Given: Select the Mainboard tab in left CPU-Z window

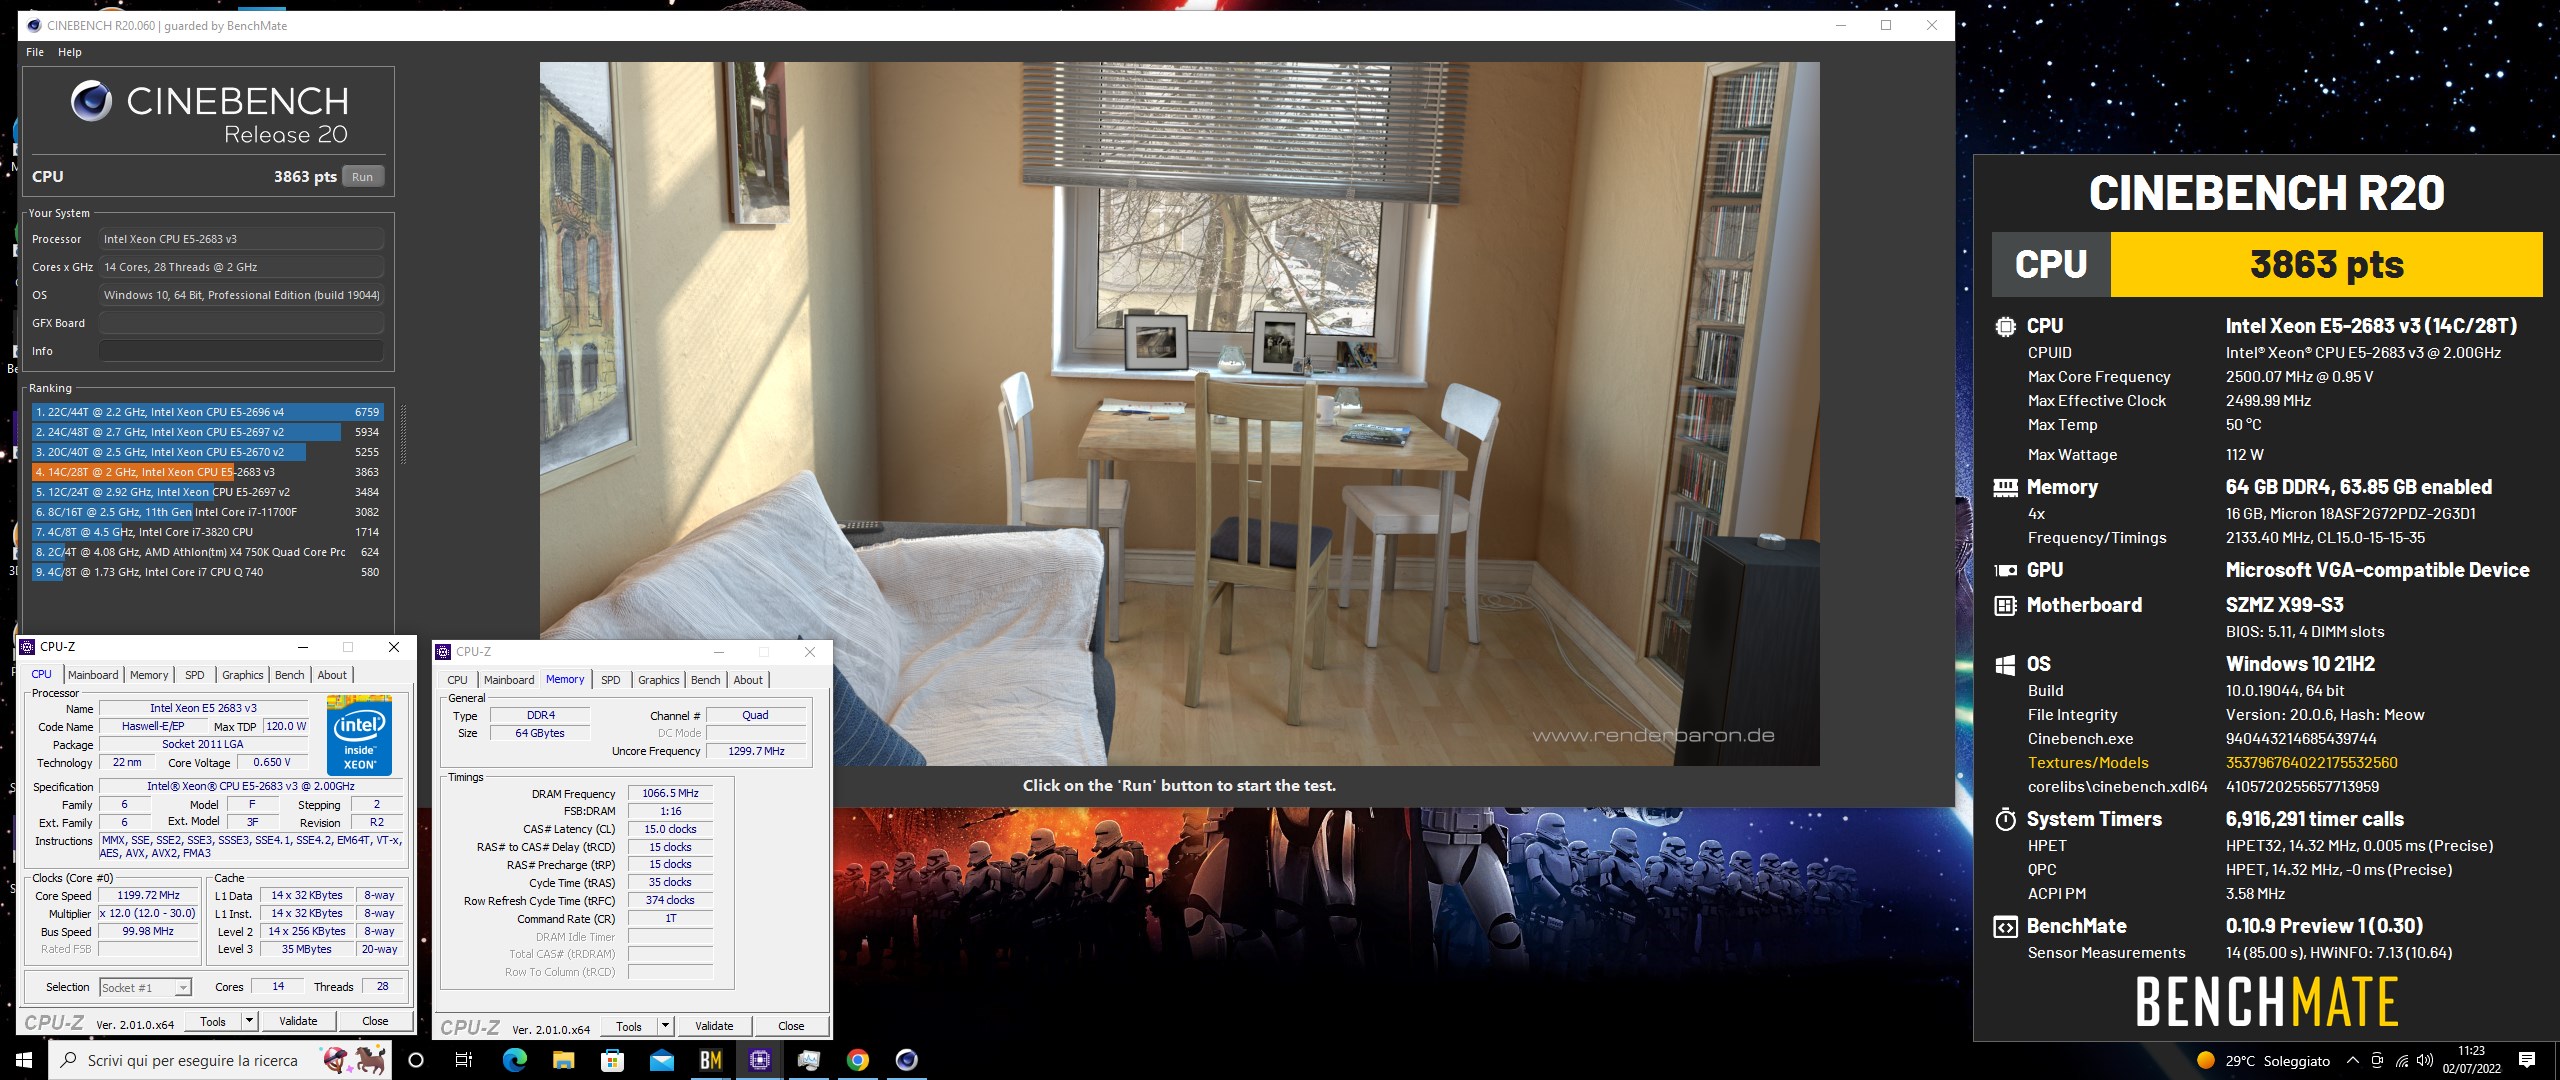Looking at the screenshot, I should pos(93,675).
